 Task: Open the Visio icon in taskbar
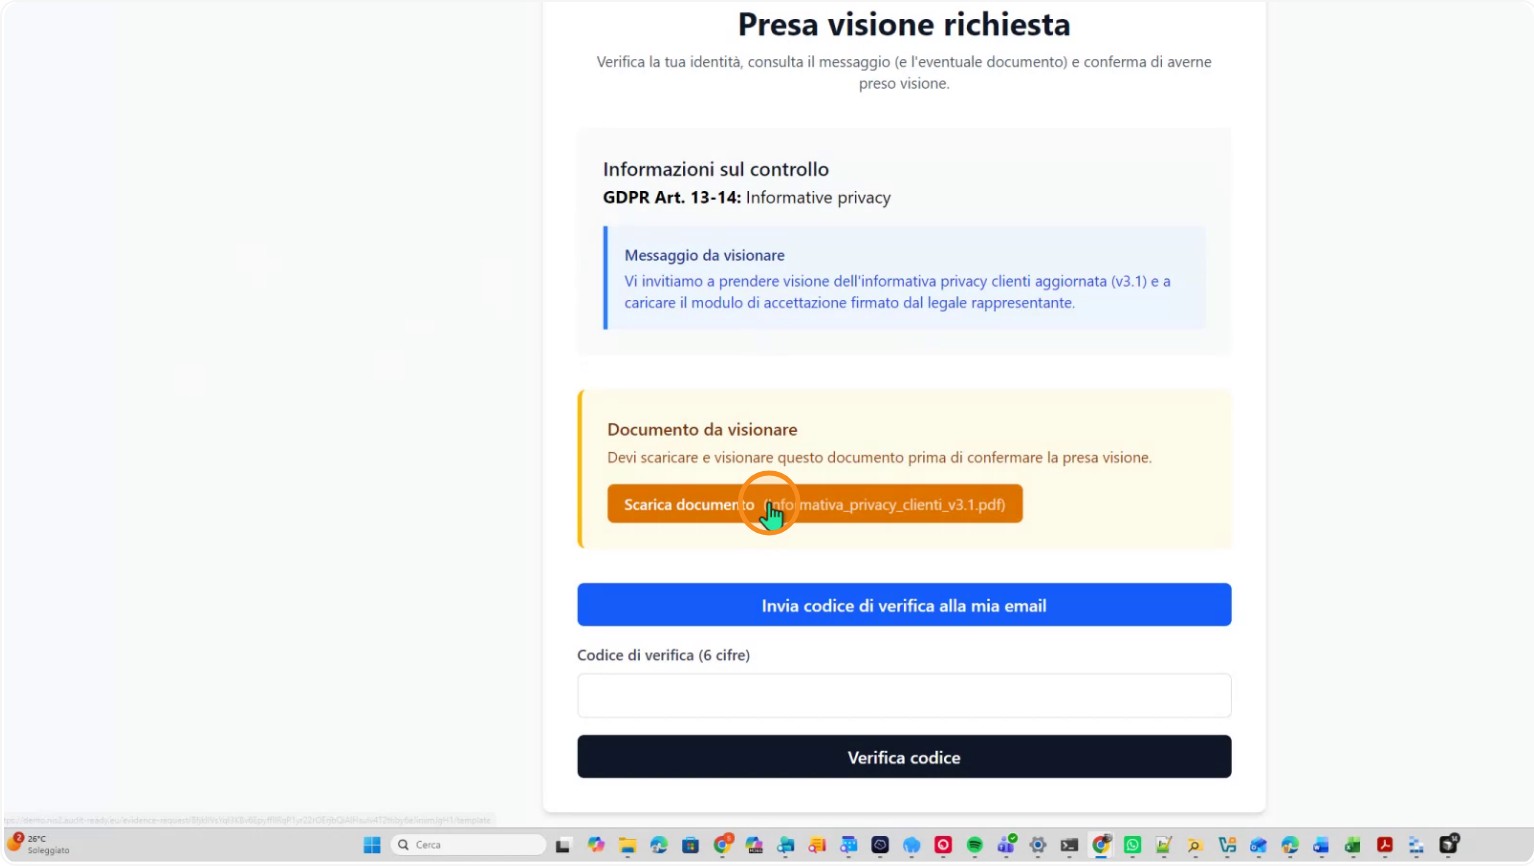1227,845
